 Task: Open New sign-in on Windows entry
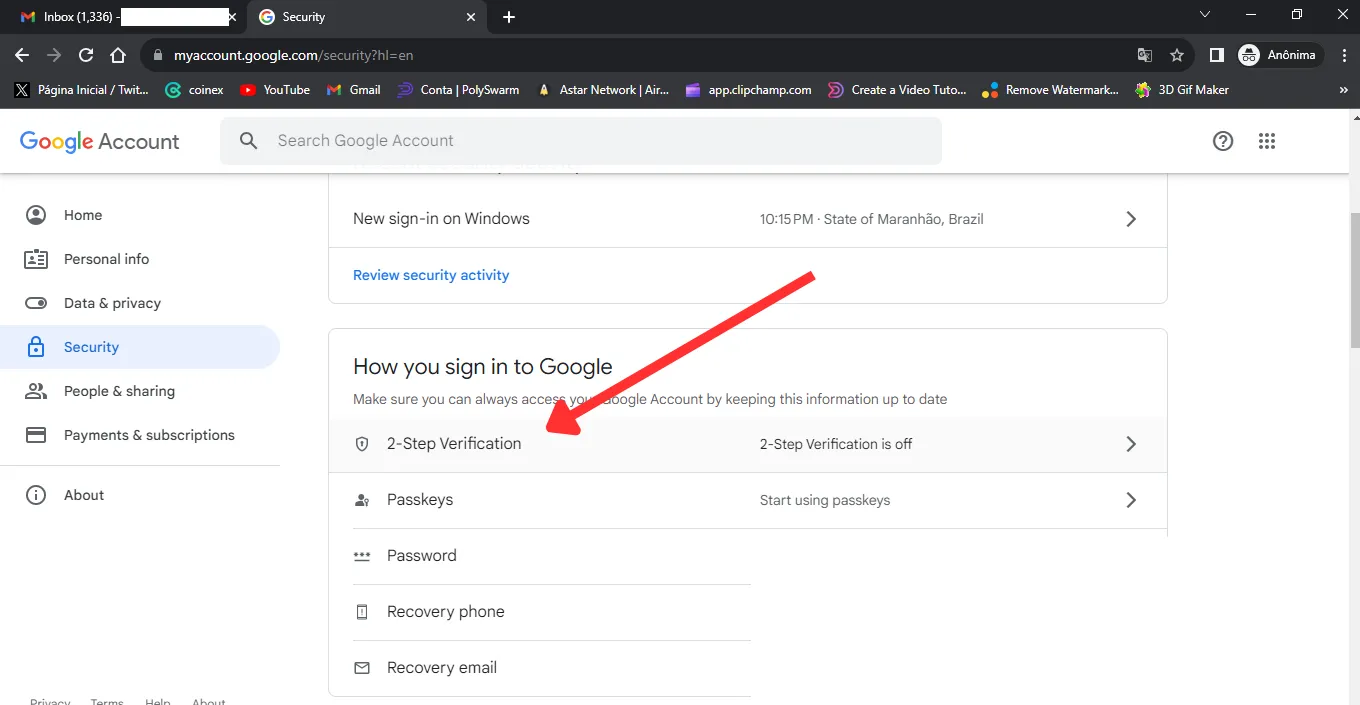point(748,219)
